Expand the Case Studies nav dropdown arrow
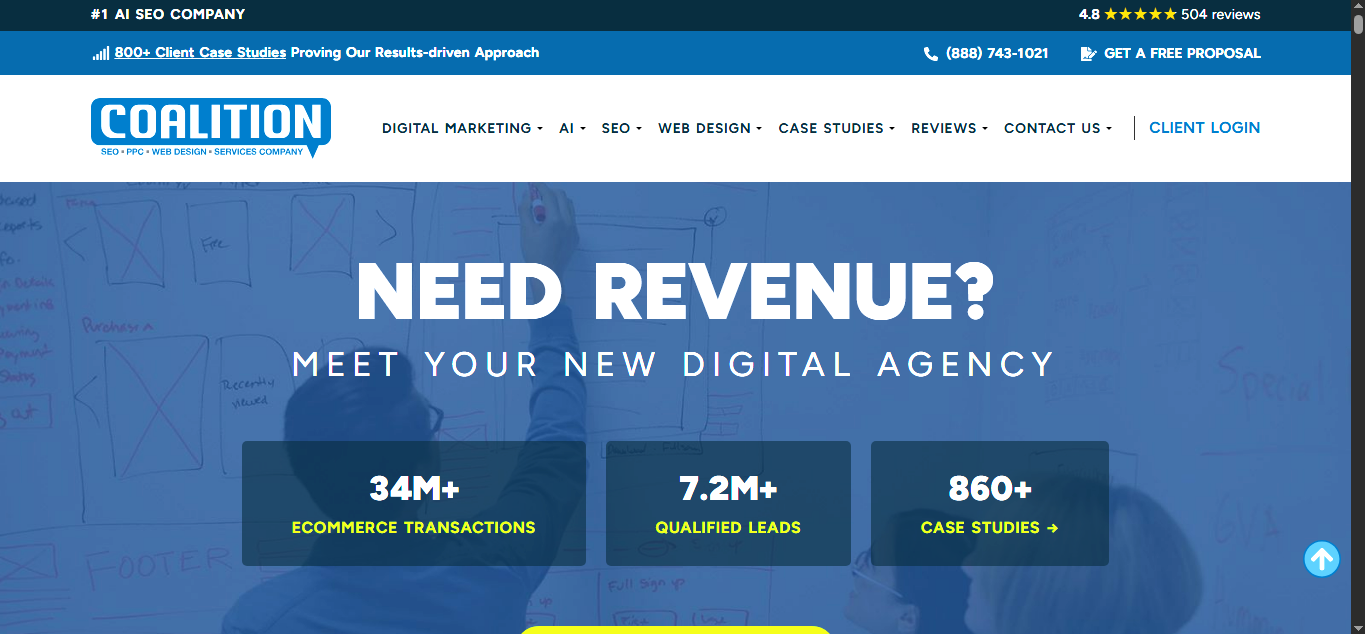The image size is (1365, 634). click(891, 129)
